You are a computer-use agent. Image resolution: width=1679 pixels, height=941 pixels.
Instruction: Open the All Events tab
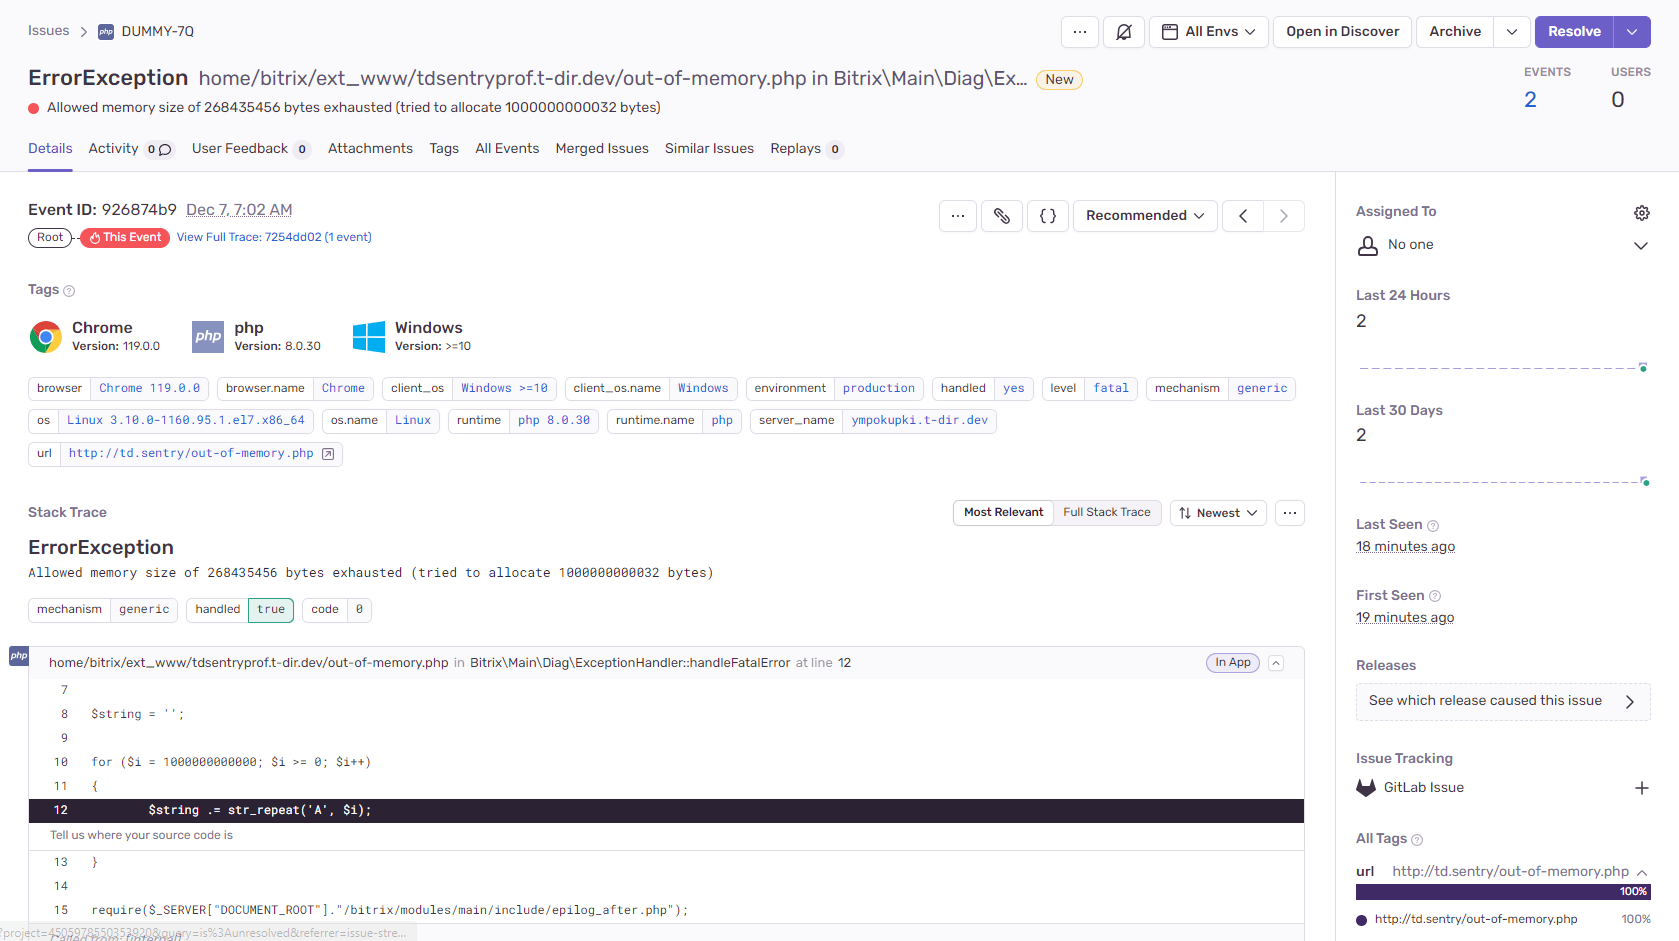click(507, 149)
